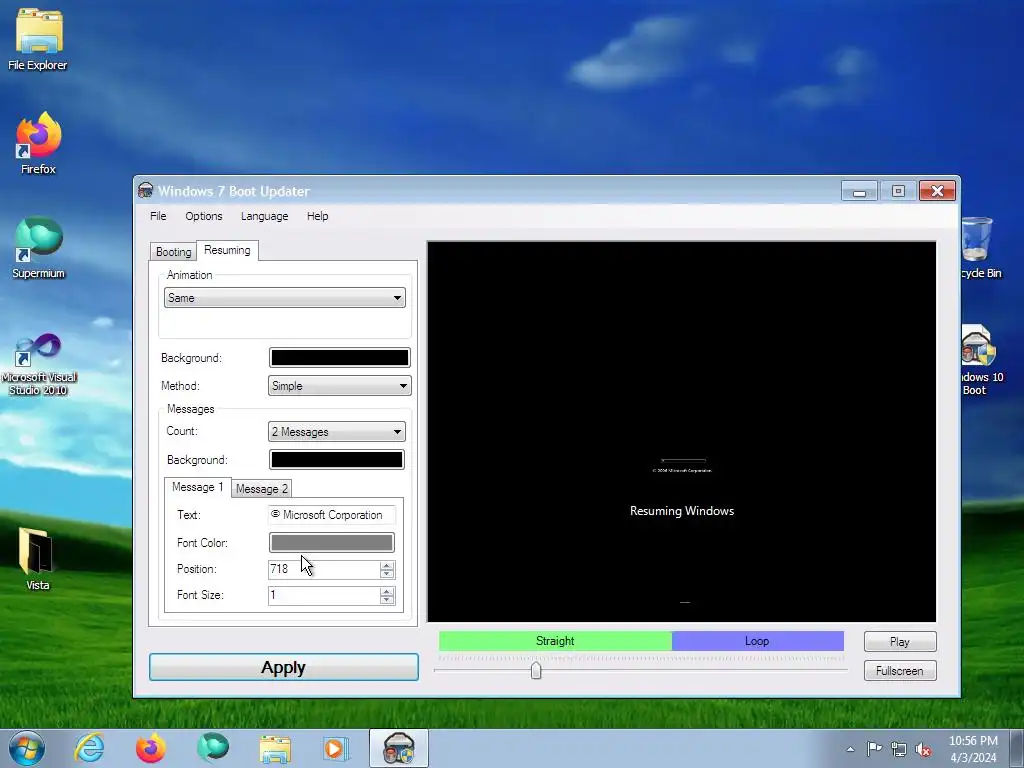Expand the Method 'Simple' dropdown
Image resolution: width=1024 pixels, height=768 pixels.
(x=340, y=386)
